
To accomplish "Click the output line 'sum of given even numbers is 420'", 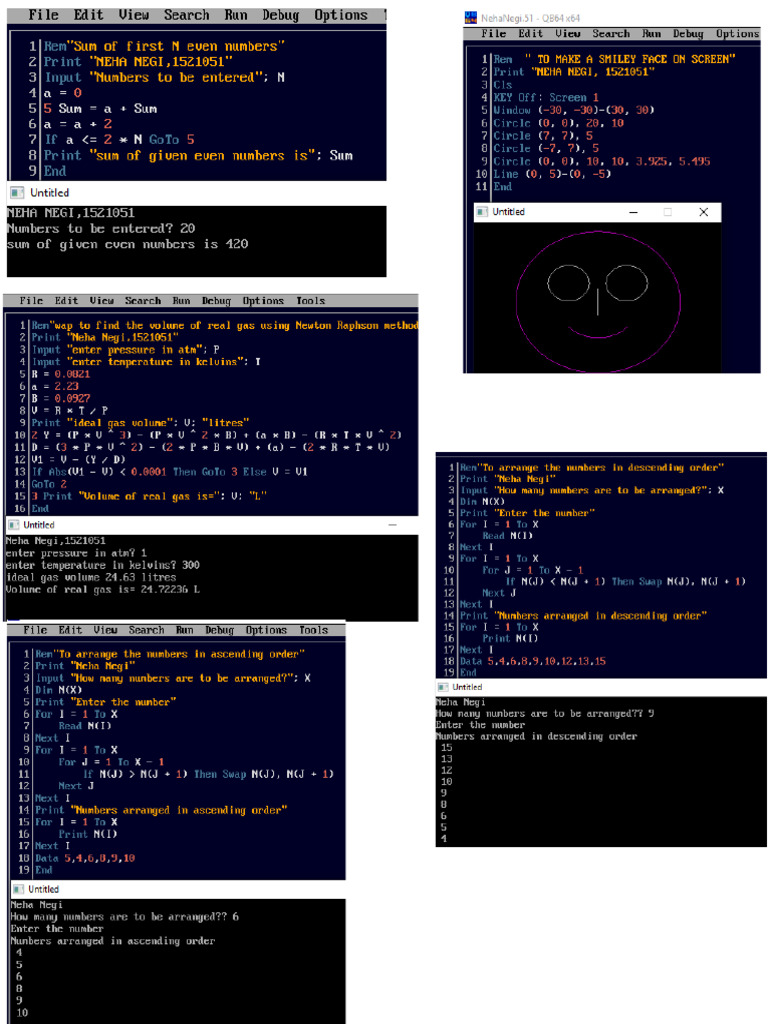I will pos(127,244).
